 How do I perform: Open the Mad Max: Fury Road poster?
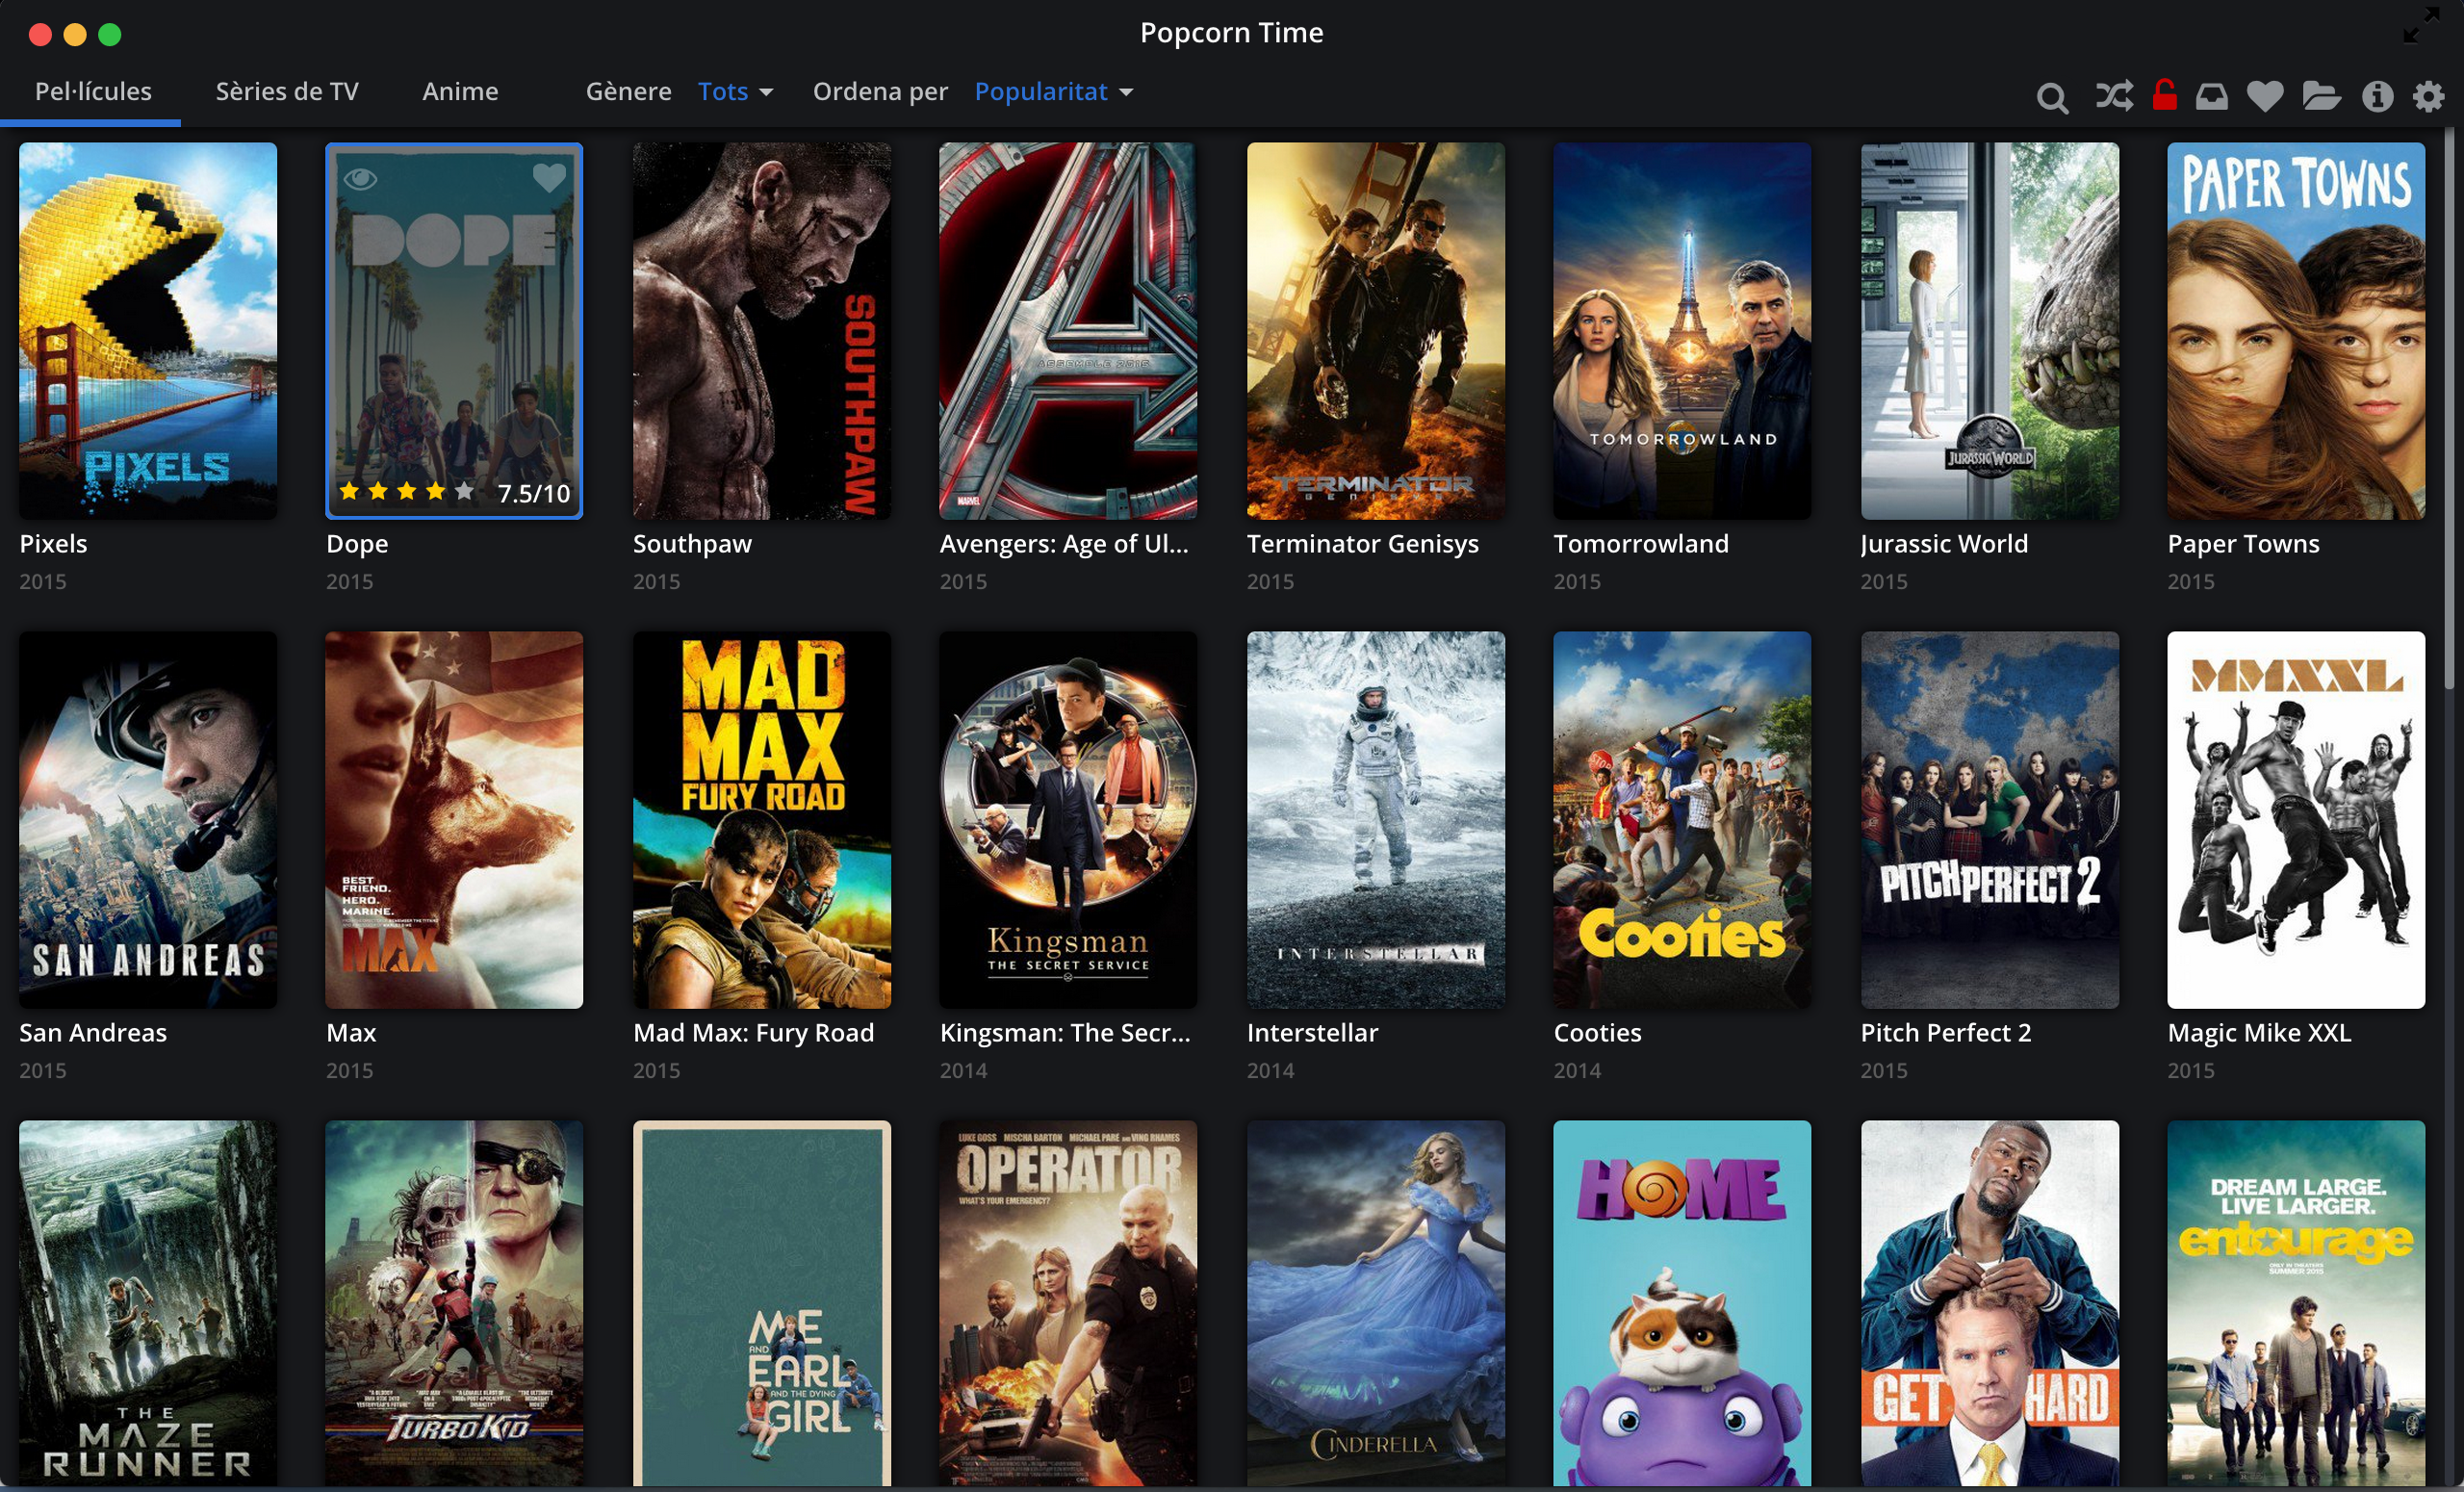click(762, 820)
